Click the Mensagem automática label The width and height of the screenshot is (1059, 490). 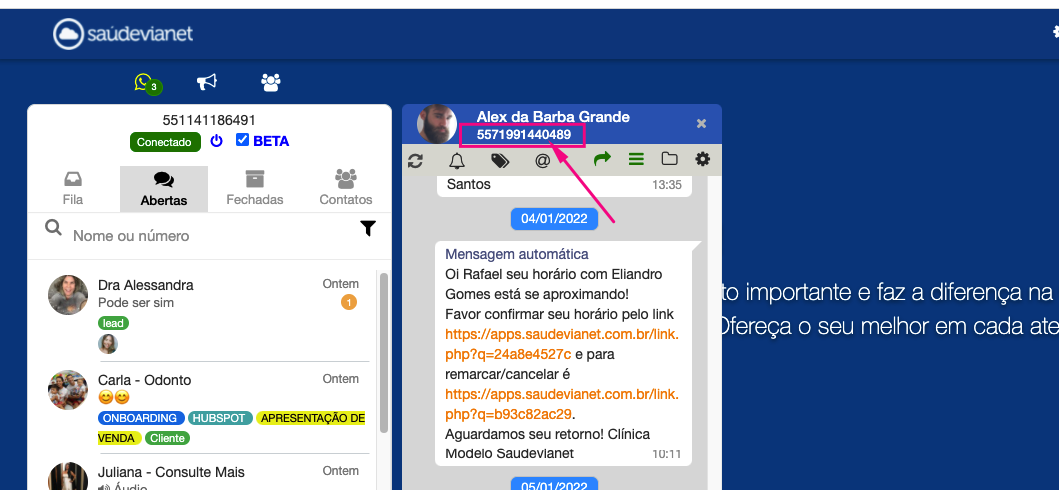click(517, 254)
